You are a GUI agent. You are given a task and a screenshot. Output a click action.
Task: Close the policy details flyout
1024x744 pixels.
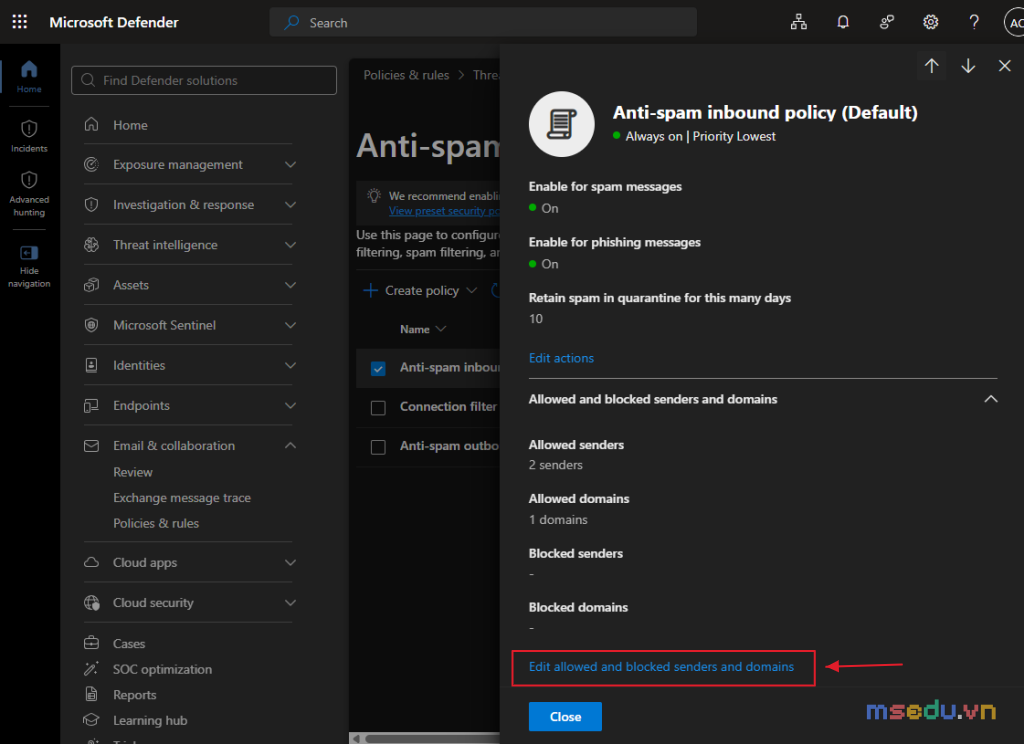(x=1004, y=65)
